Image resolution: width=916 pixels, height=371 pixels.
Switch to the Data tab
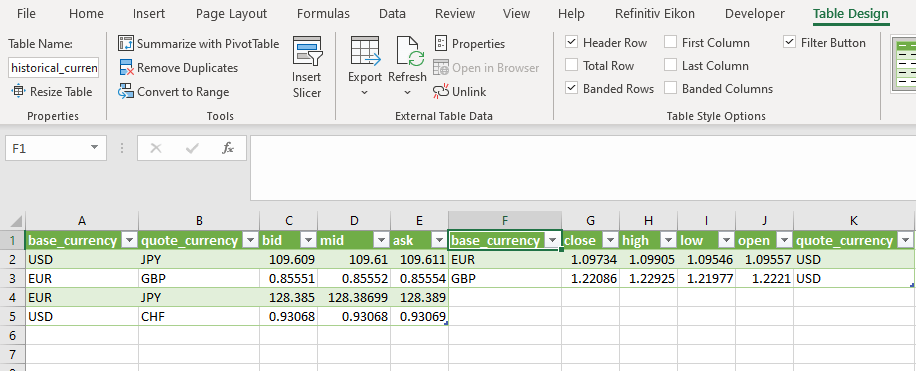click(x=392, y=13)
